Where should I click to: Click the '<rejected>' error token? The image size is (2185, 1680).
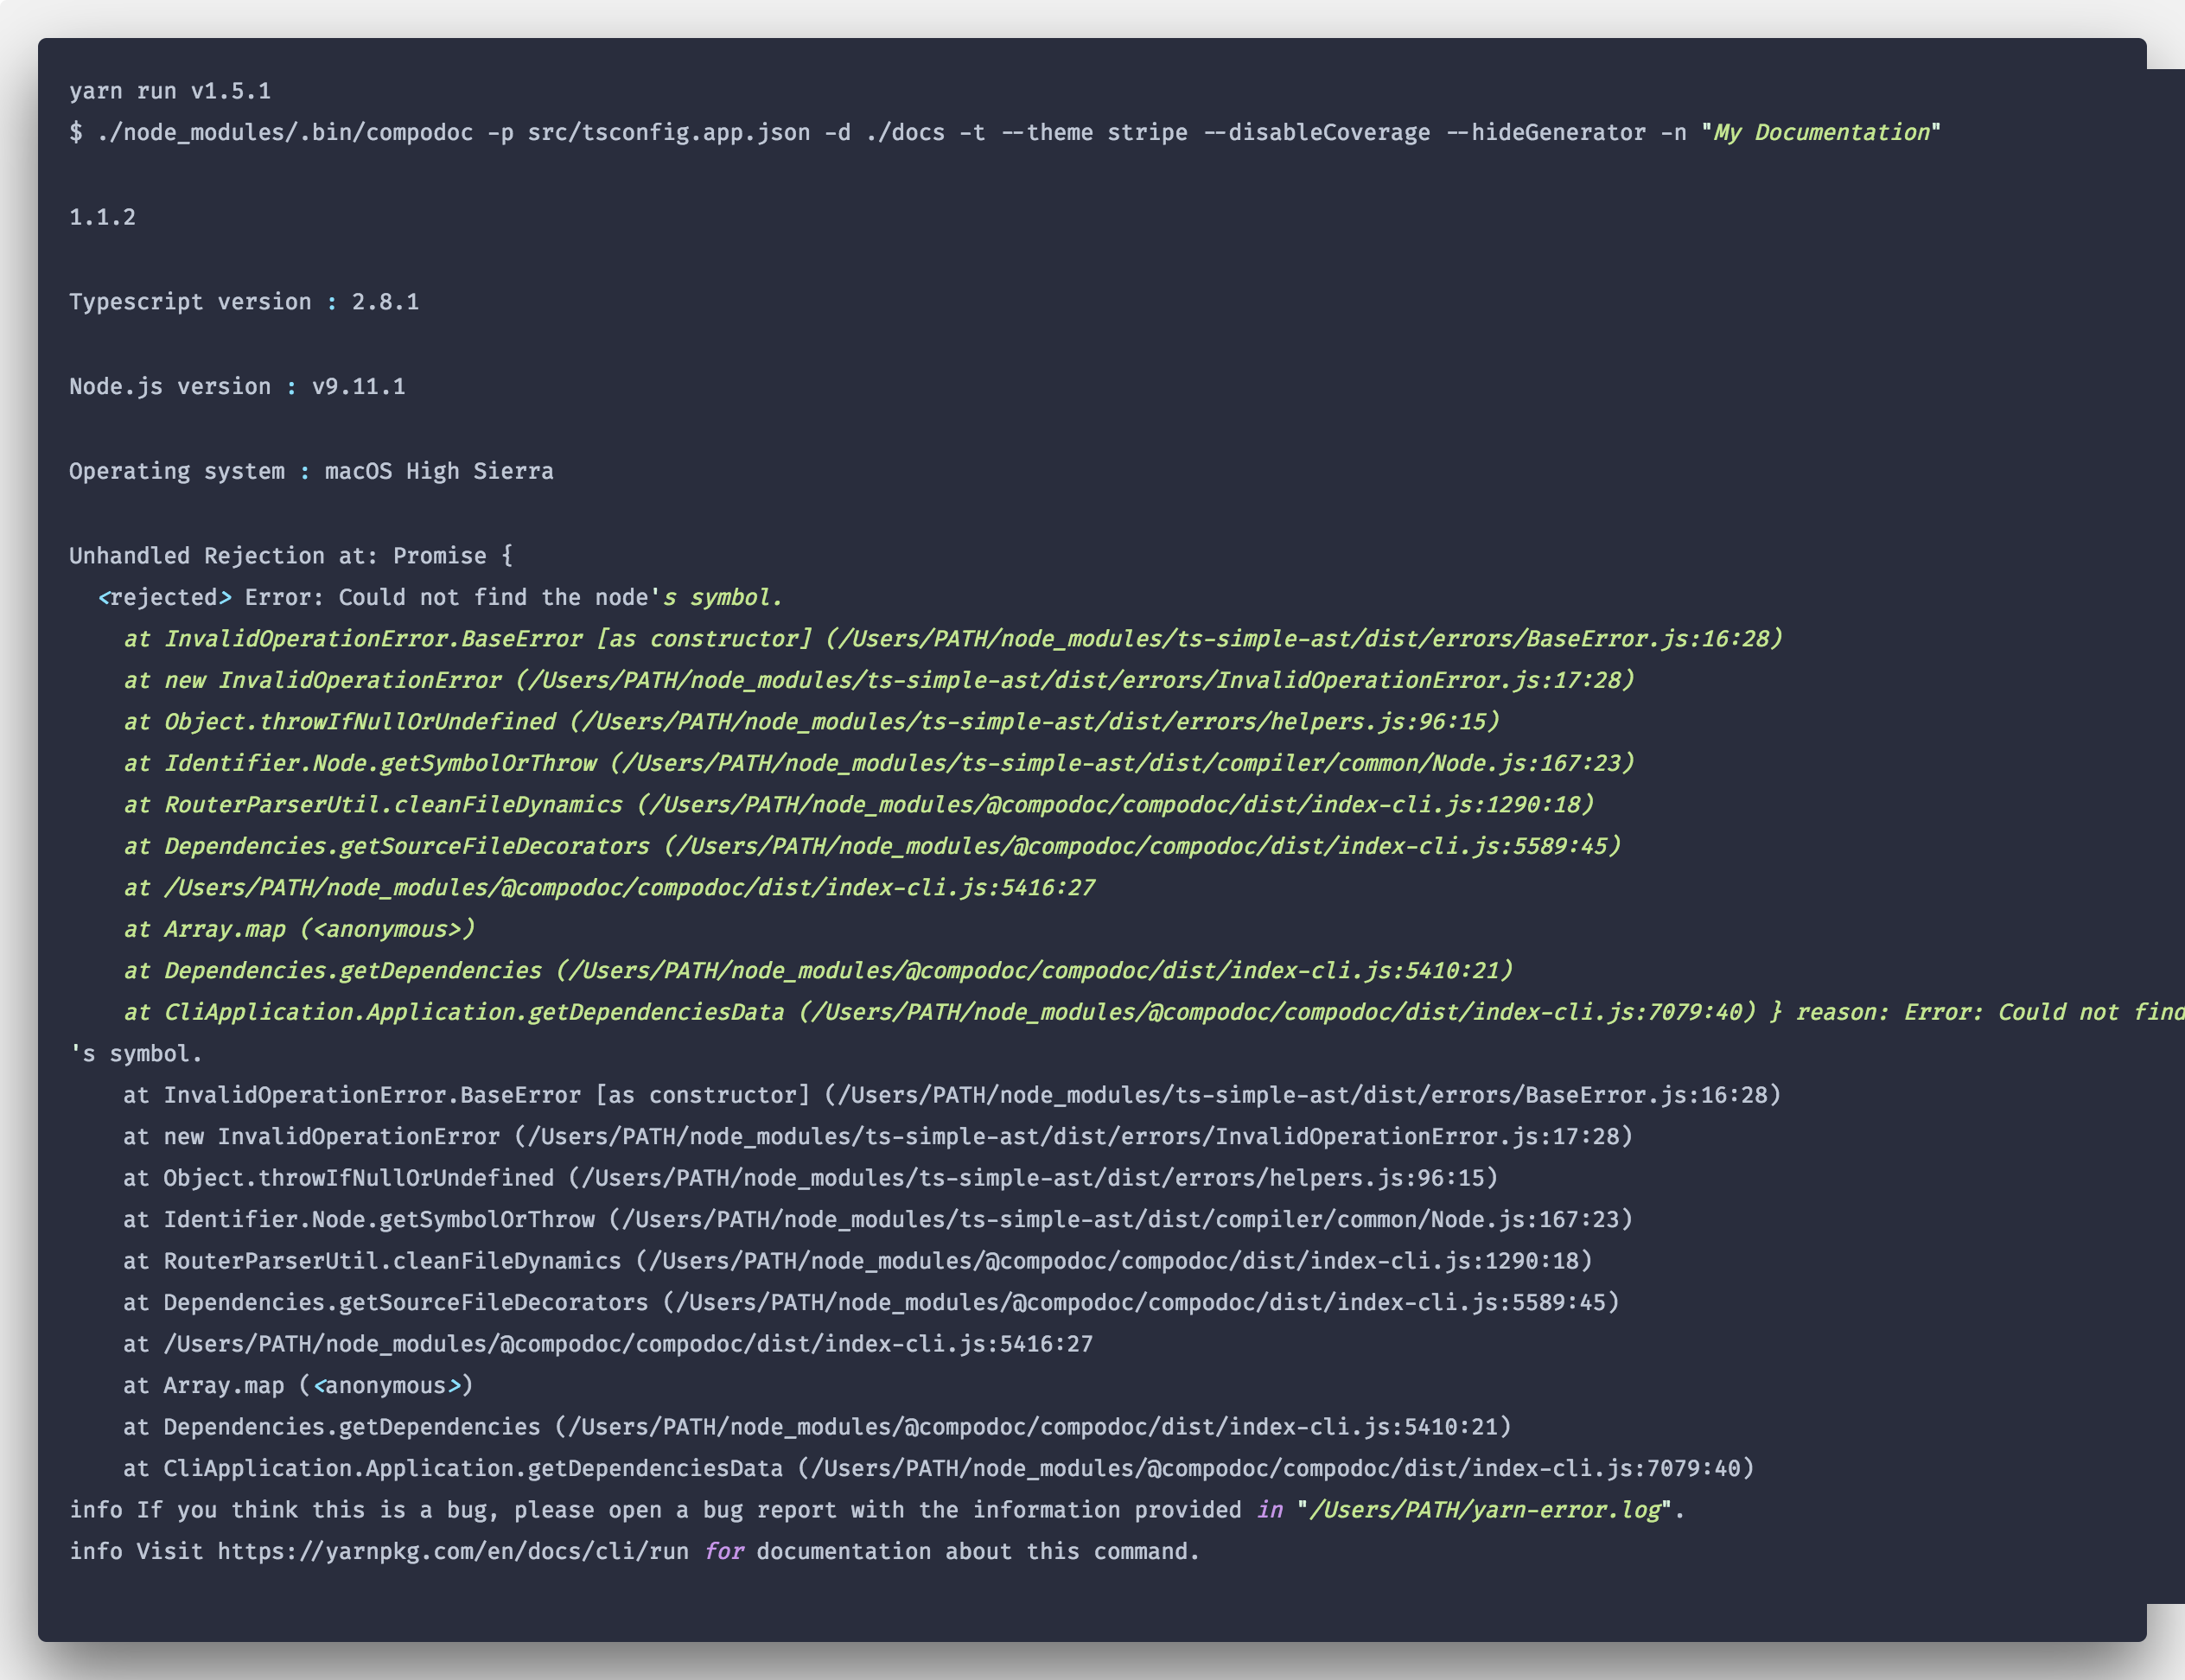pos(164,597)
